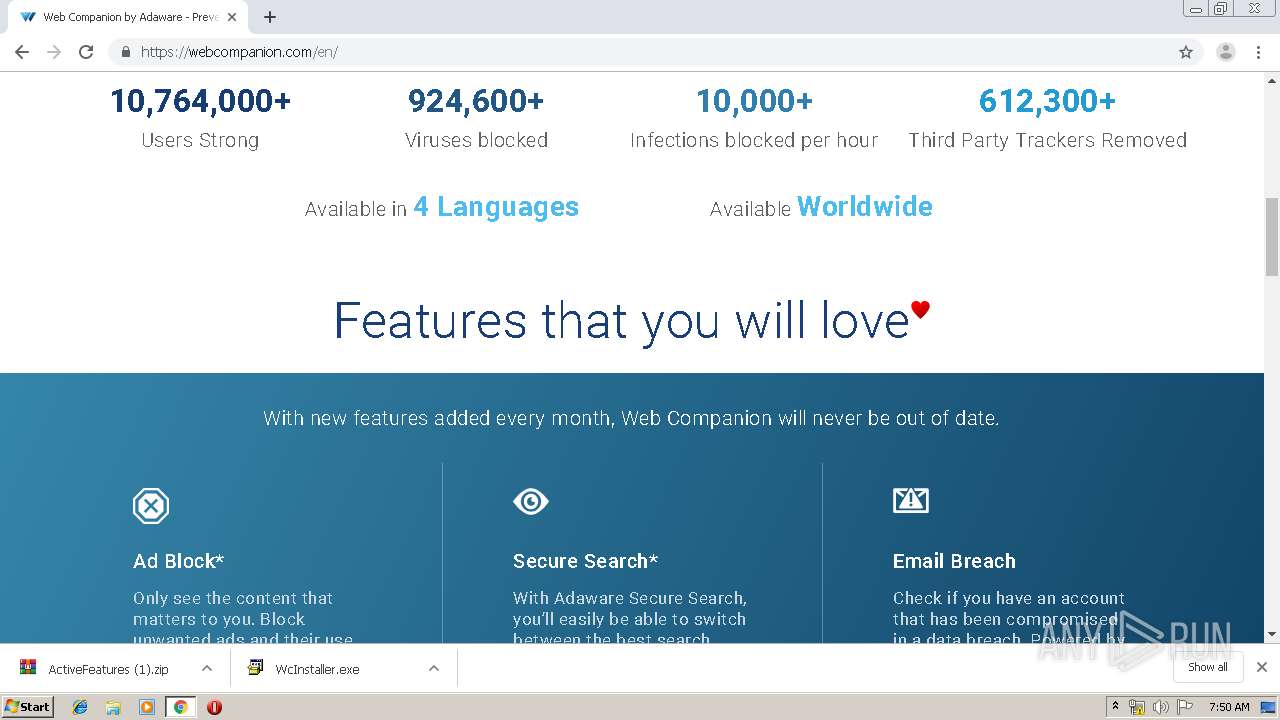
Task: Open Windows Explorer from taskbar
Action: coord(113,707)
